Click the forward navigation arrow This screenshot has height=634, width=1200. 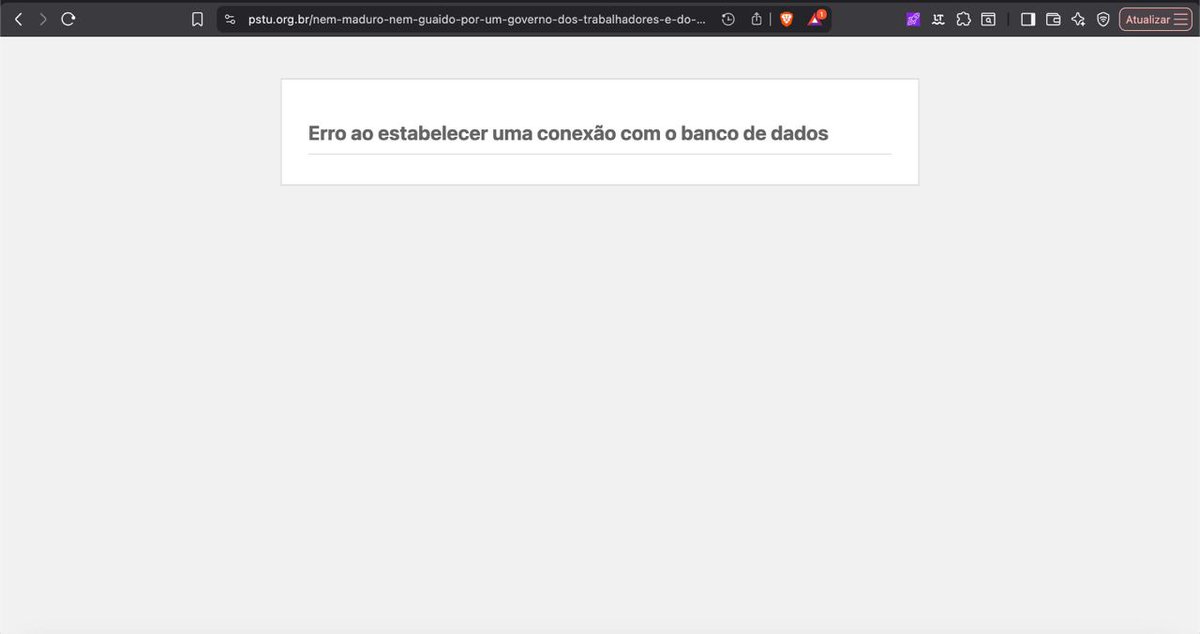(x=43, y=19)
